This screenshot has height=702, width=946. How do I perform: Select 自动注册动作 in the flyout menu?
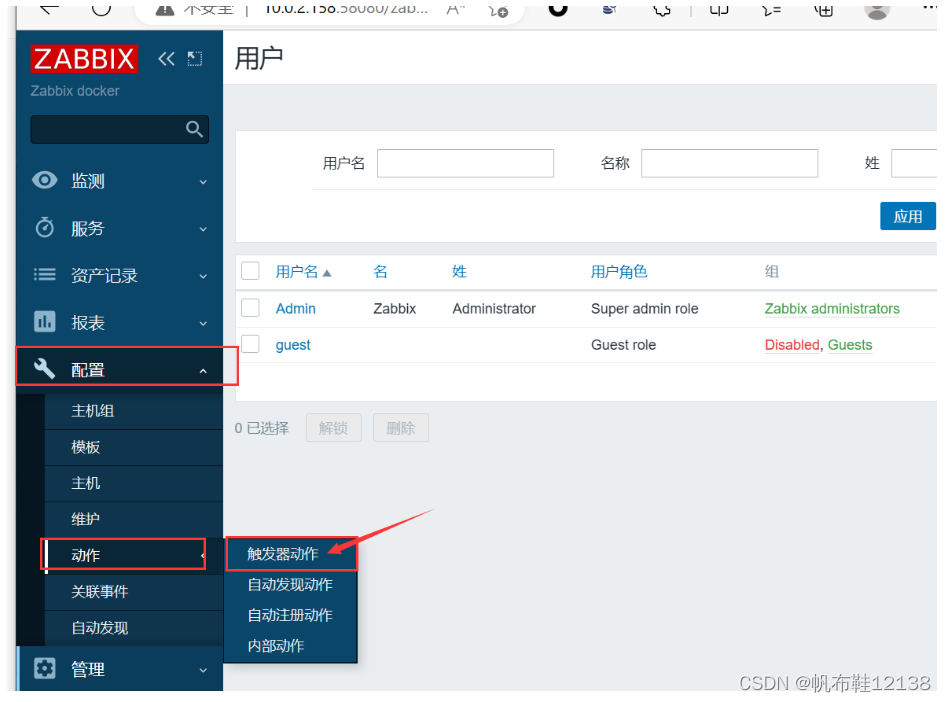[x=290, y=615]
